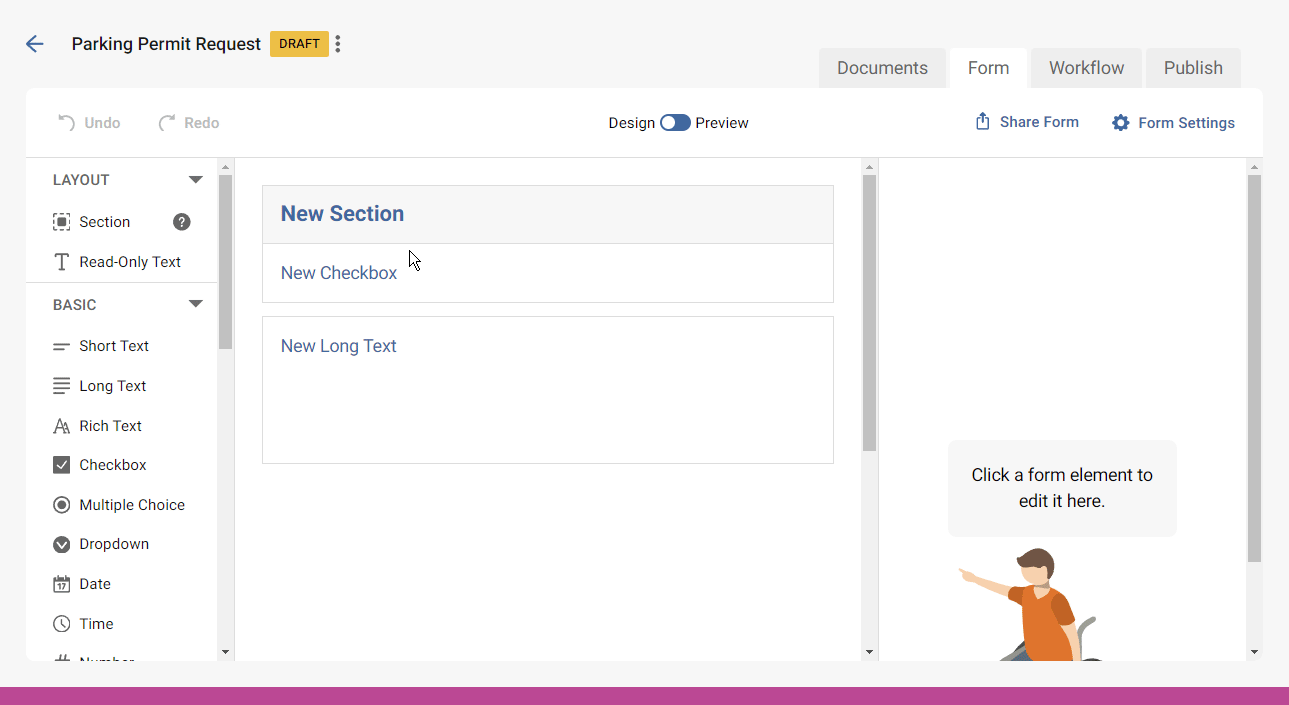
Task: Click the Section help question icon
Action: pyautogui.click(x=181, y=222)
